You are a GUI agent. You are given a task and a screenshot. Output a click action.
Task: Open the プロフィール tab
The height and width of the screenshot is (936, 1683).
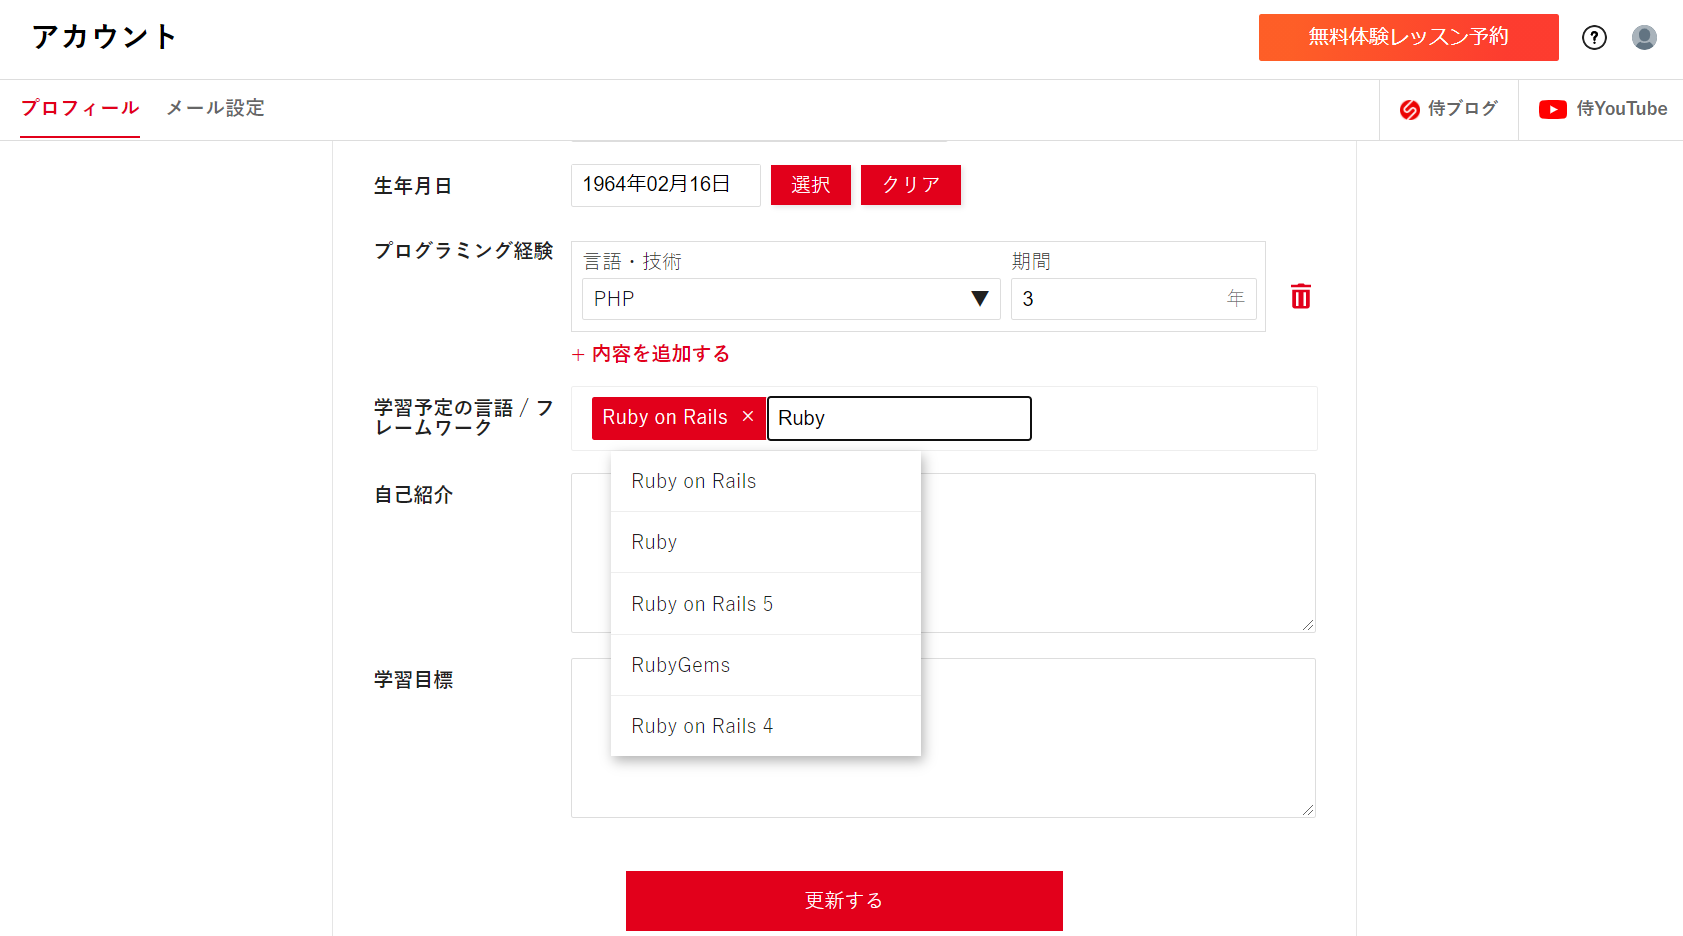(80, 108)
